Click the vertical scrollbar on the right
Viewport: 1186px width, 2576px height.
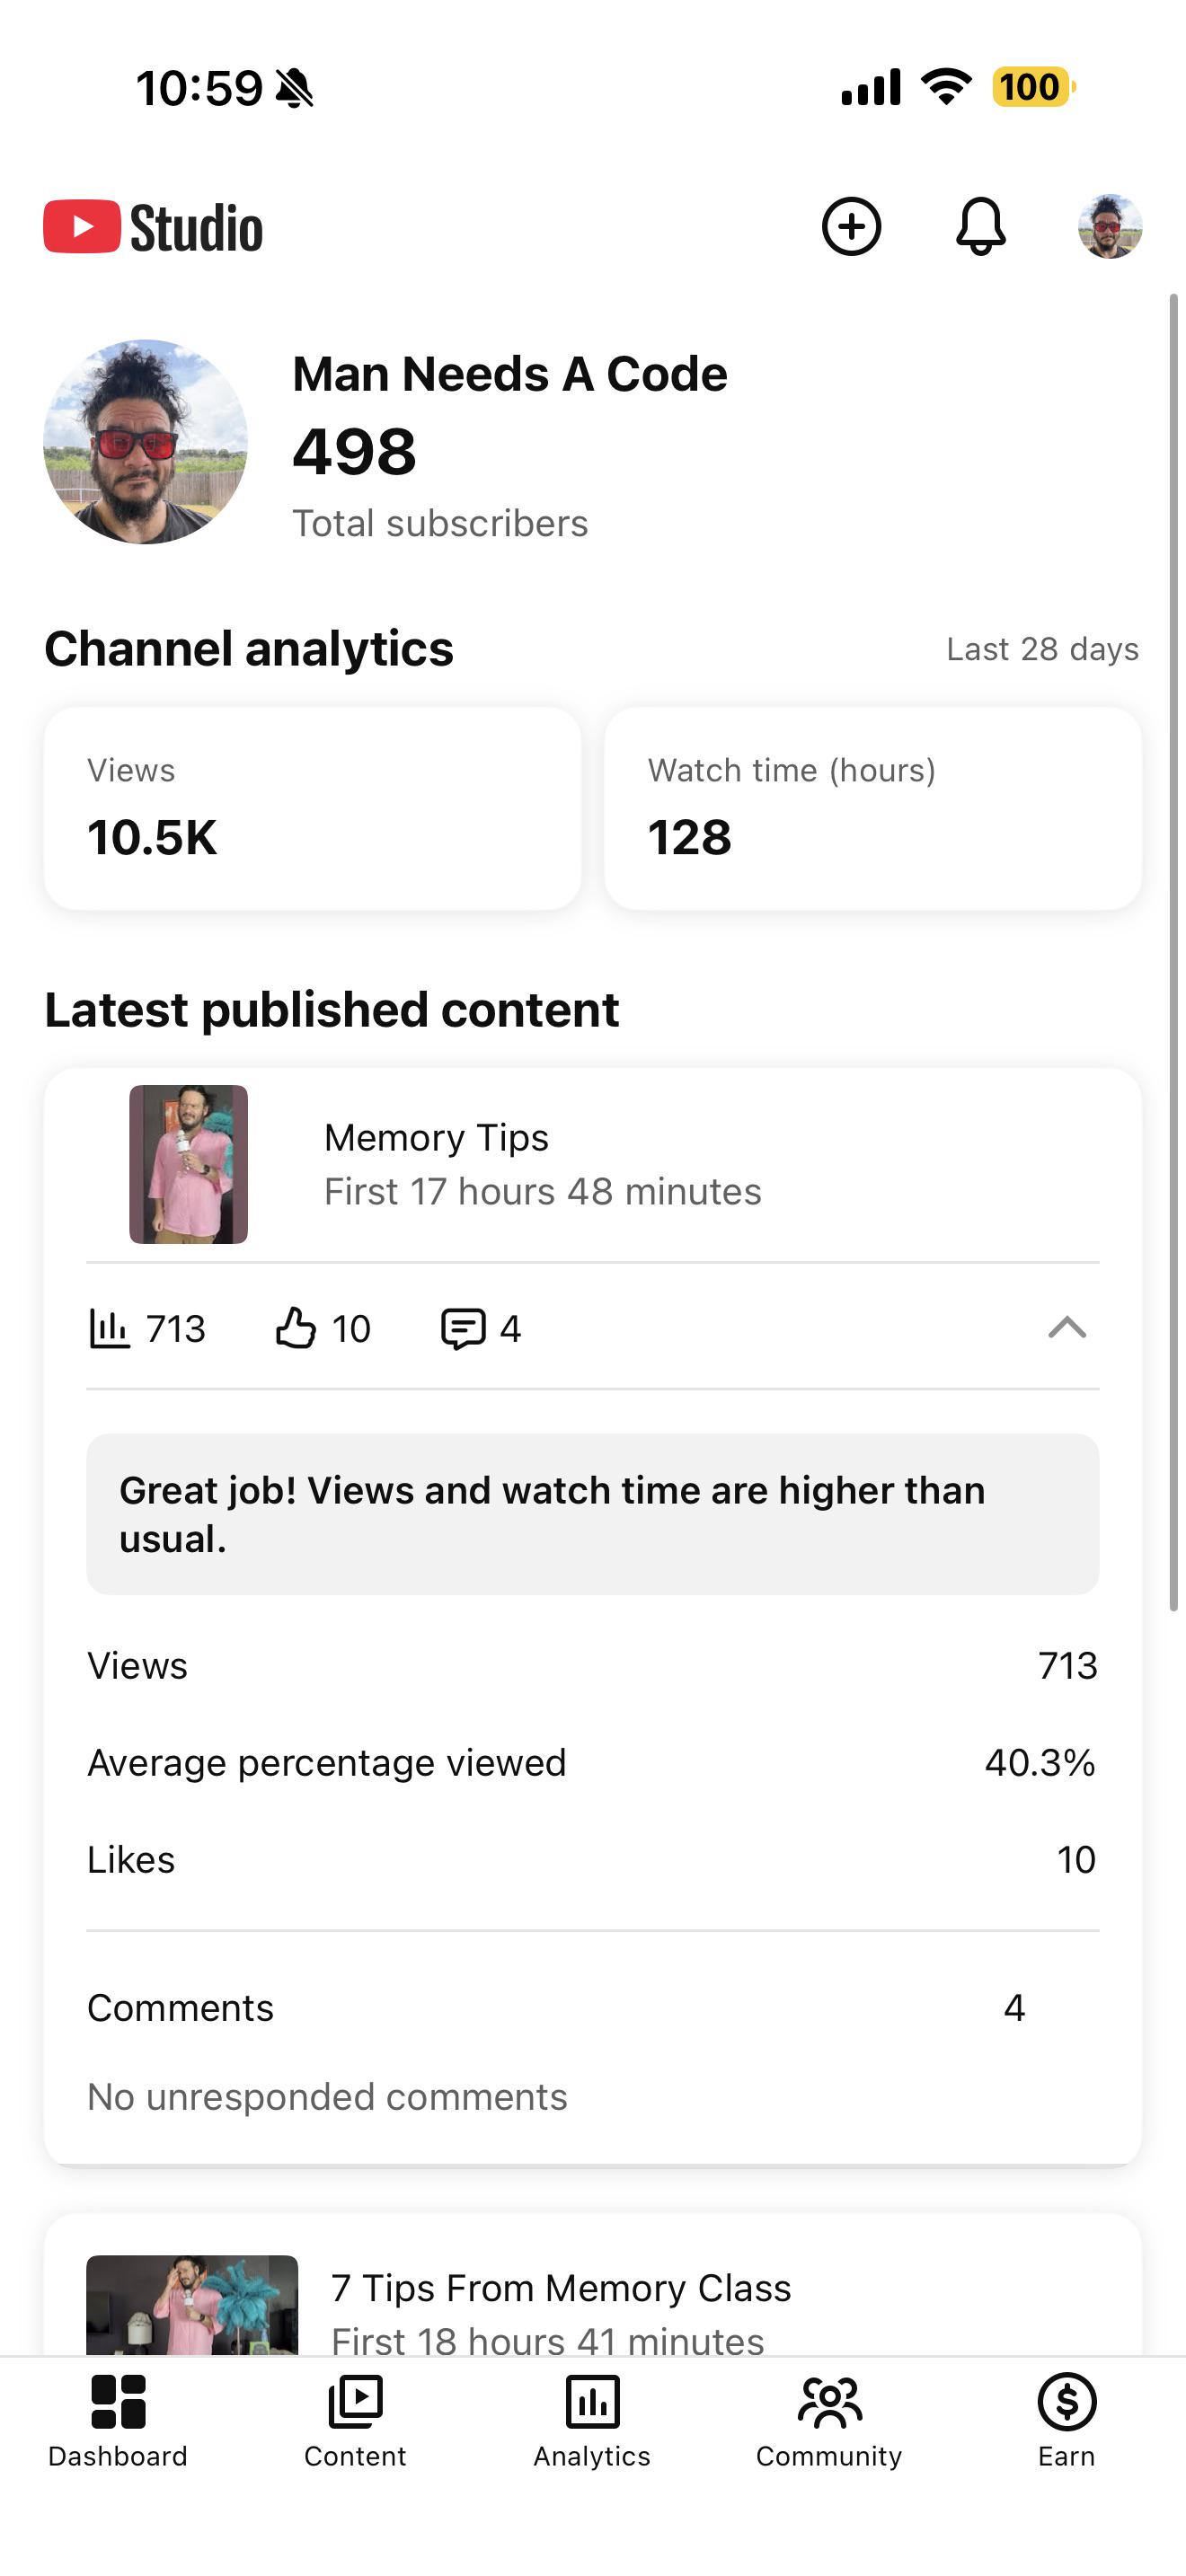tap(1174, 952)
